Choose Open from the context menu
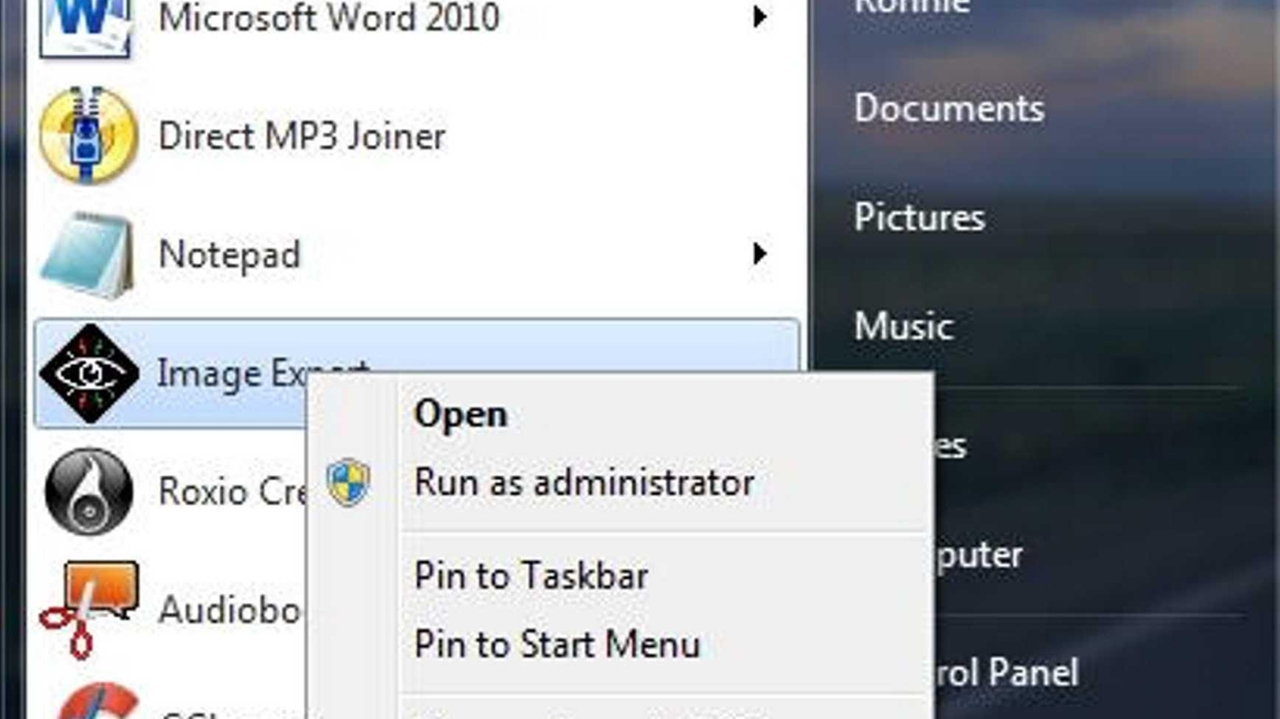 point(460,414)
